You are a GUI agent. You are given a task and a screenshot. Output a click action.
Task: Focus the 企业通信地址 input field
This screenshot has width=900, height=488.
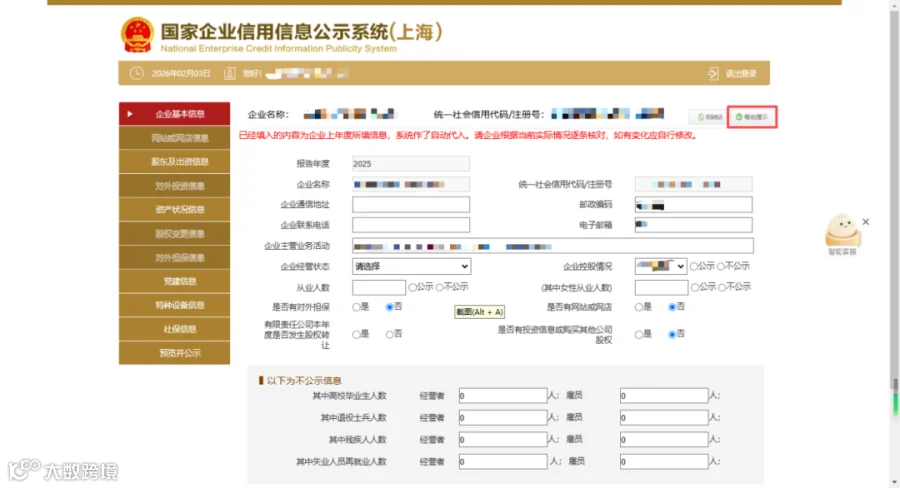pyautogui.click(x=411, y=205)
